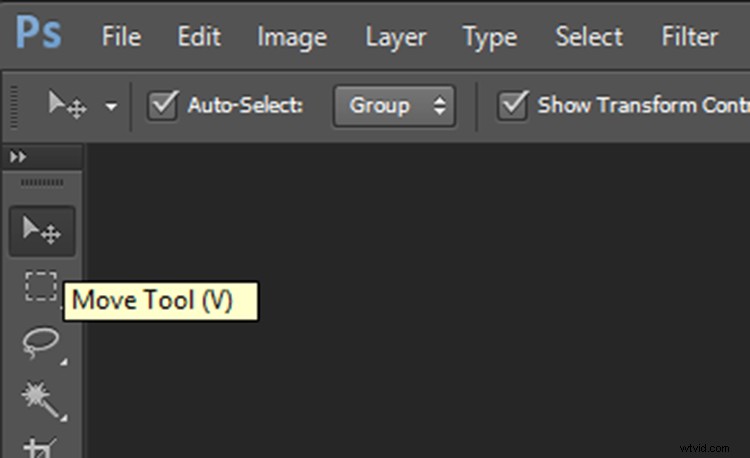Screen dimensions: 750x458
Task: Select the Rectangular Marquee tool
Action: tap(41, 288)
